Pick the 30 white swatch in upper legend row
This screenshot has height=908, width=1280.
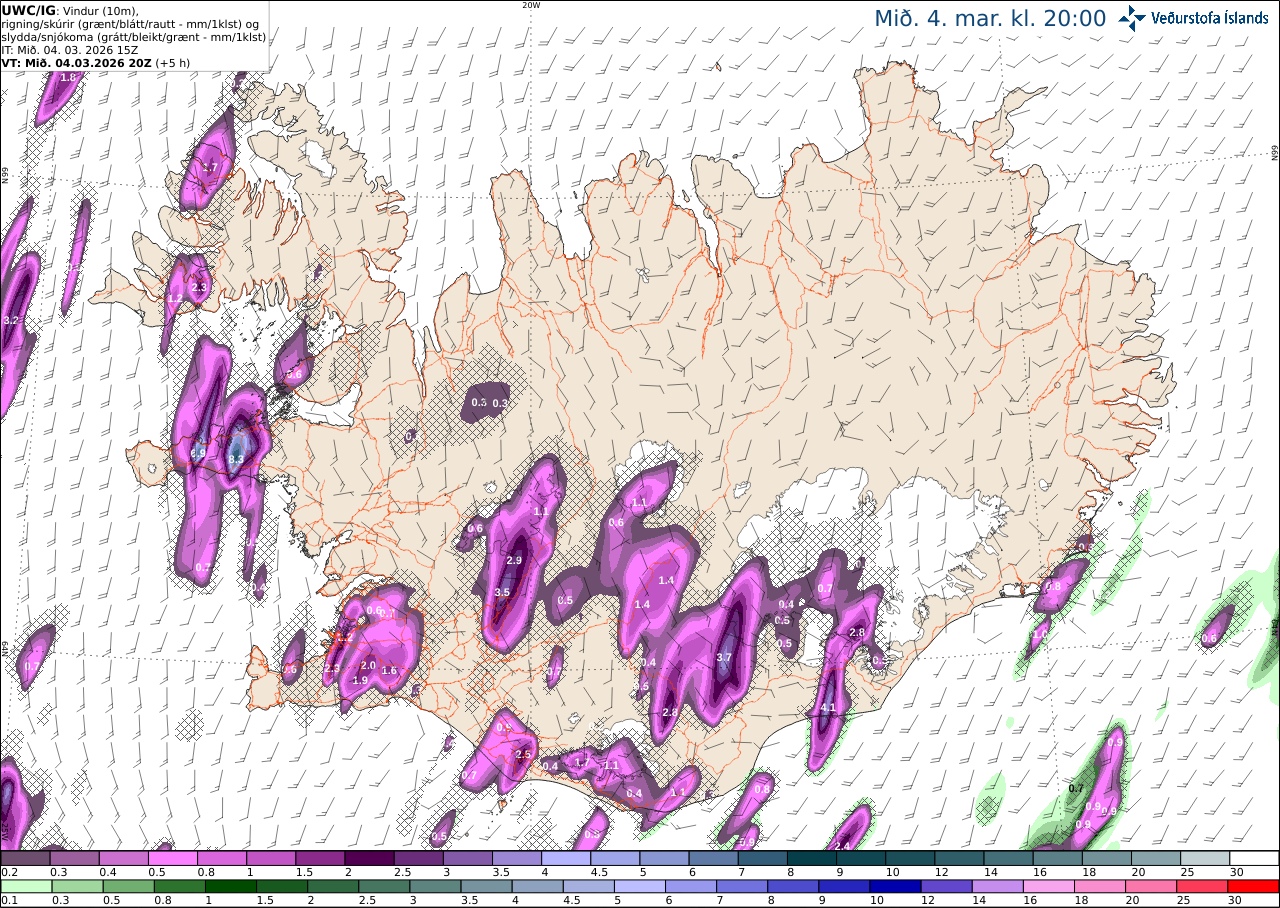[x=1255, y=858]
